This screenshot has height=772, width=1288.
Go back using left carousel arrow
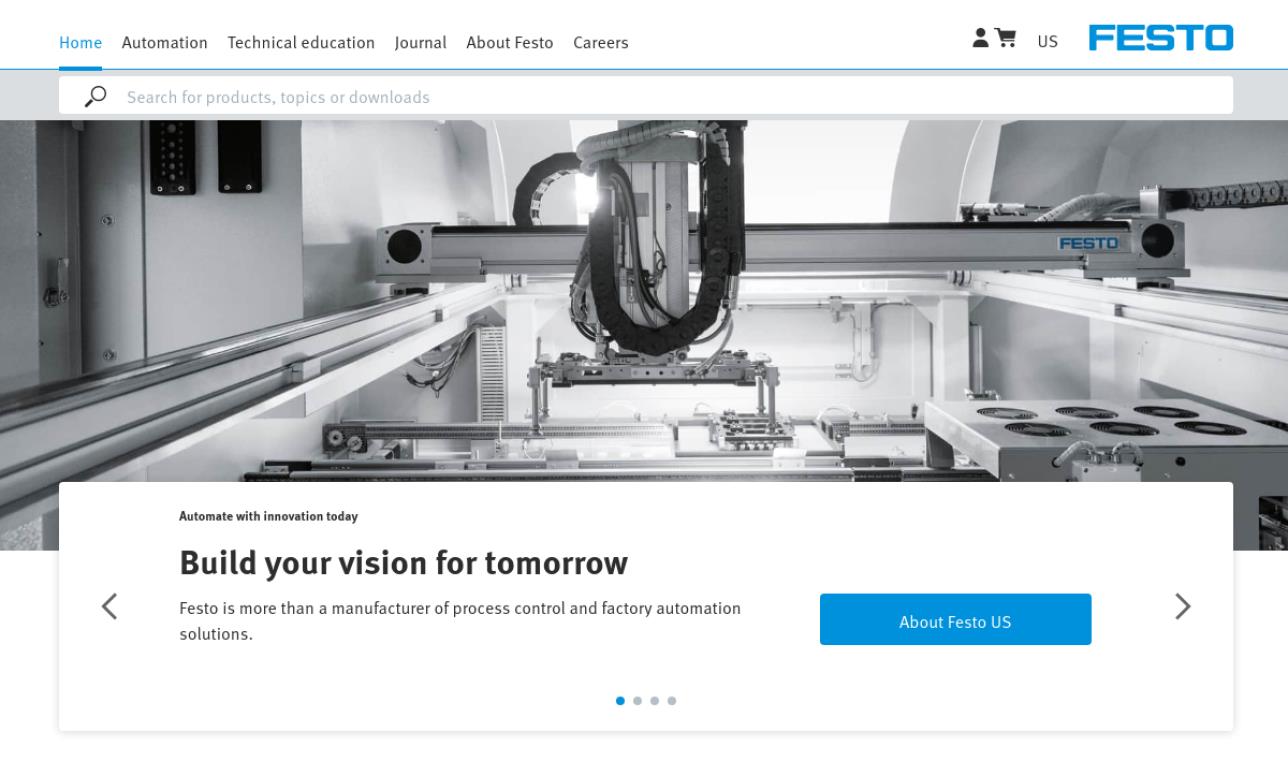point(110,606)
